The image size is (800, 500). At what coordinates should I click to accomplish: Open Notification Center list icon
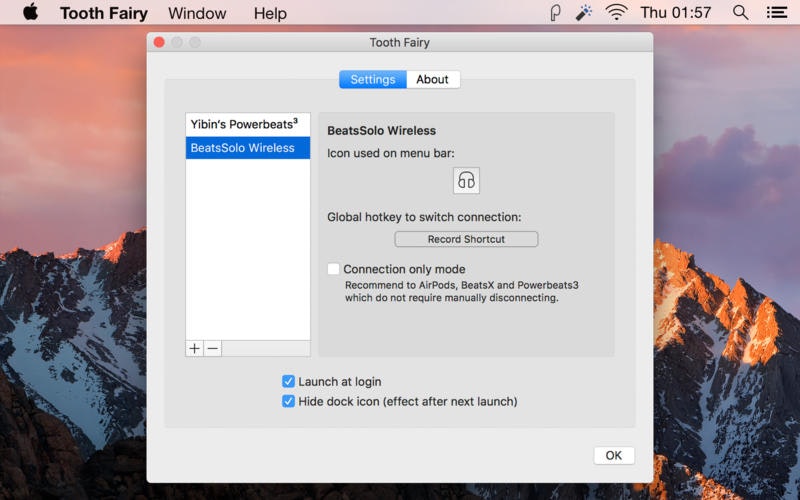(x=777, y=13)
